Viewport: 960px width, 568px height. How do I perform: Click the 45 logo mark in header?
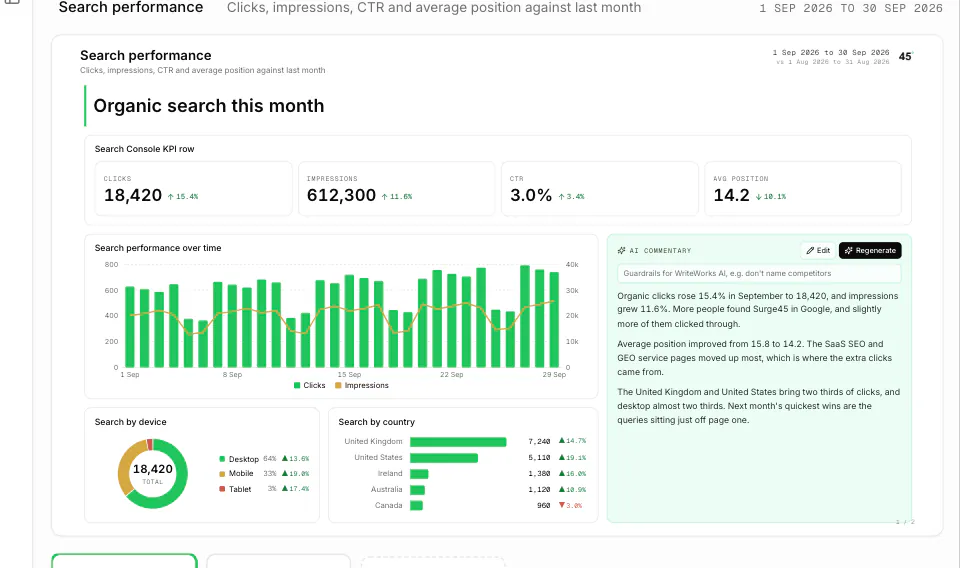point(906,56)
